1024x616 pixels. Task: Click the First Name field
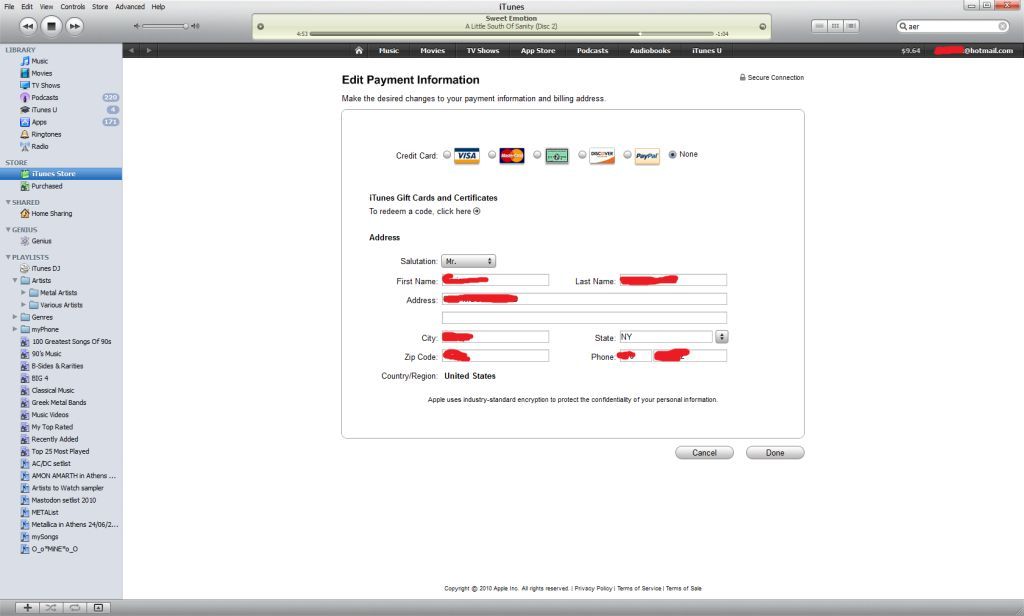[495, 280]
